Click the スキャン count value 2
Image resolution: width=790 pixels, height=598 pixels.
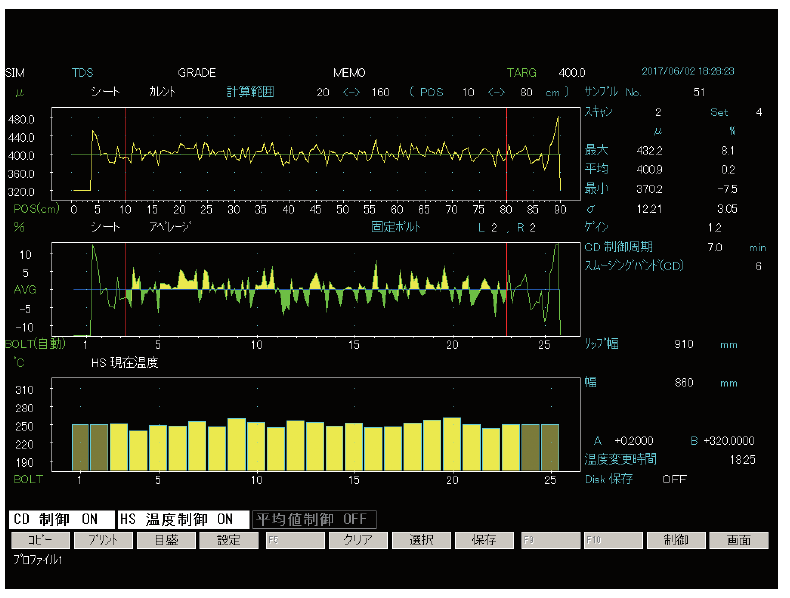pos(658,112)
